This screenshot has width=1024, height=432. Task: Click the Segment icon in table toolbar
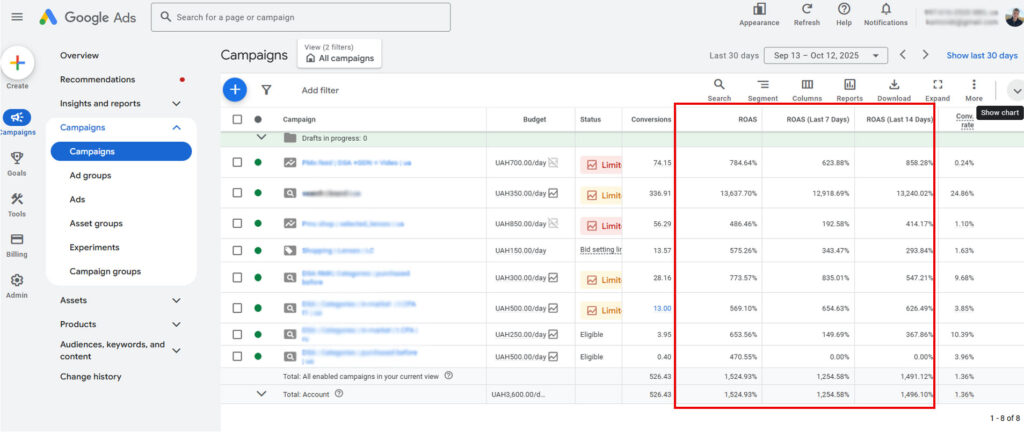coord(762,85)
